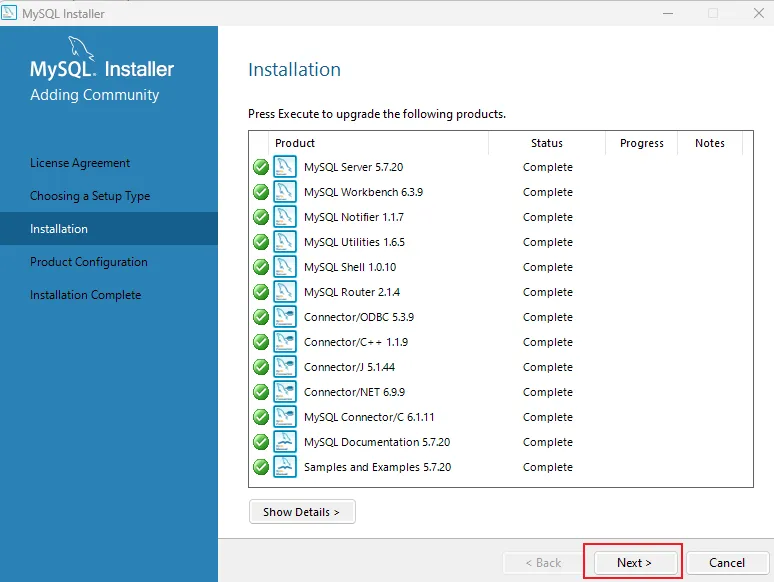Cancel the installation
The height and width of the screenshot is (582, 774).
click(727, 563)
